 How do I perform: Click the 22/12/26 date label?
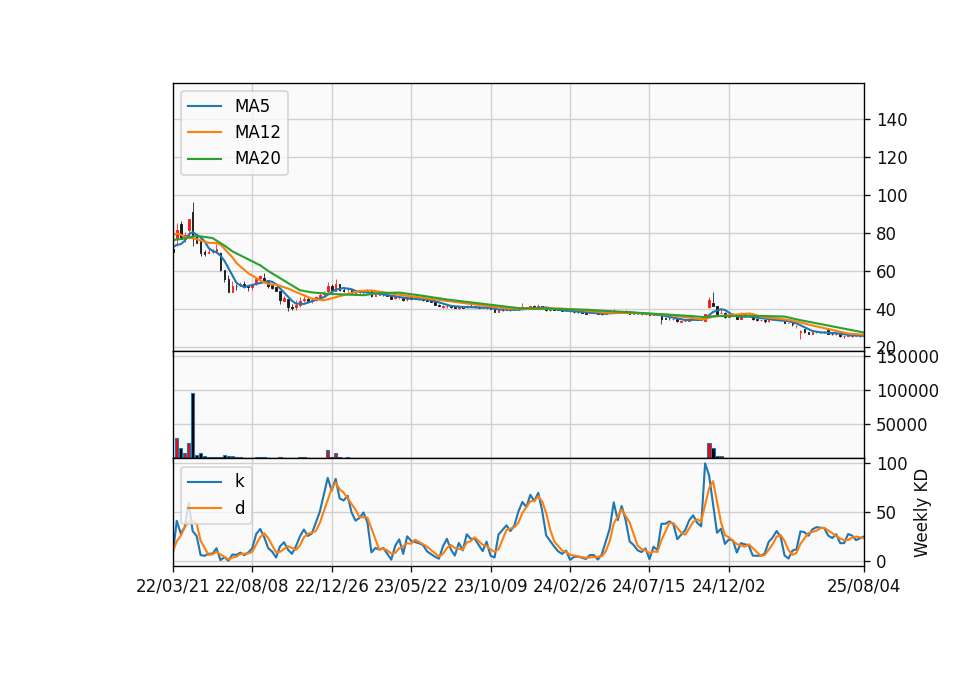332,586
